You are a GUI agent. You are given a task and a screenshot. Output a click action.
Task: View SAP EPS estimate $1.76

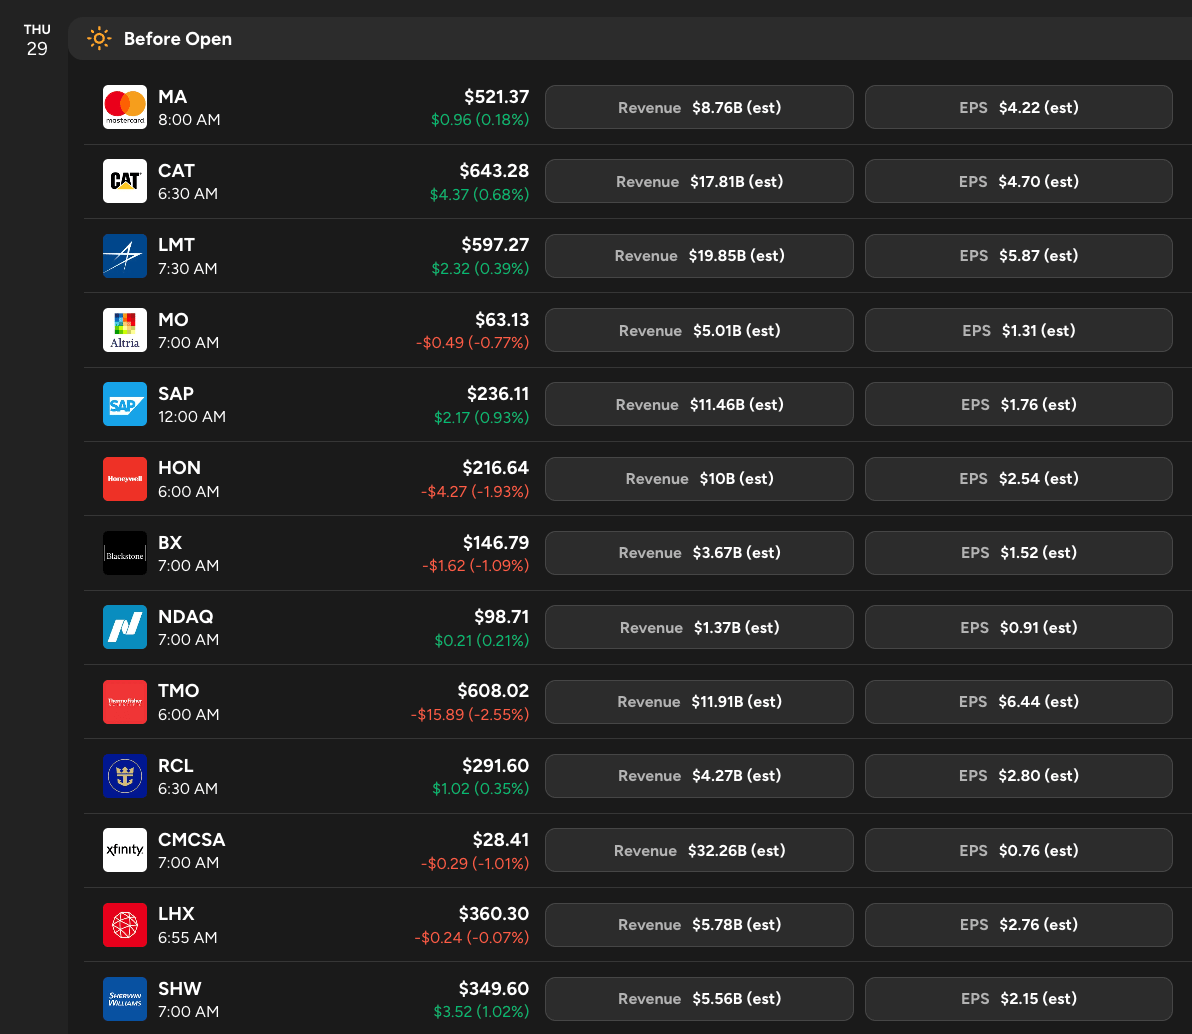(x=1019, y=404)
